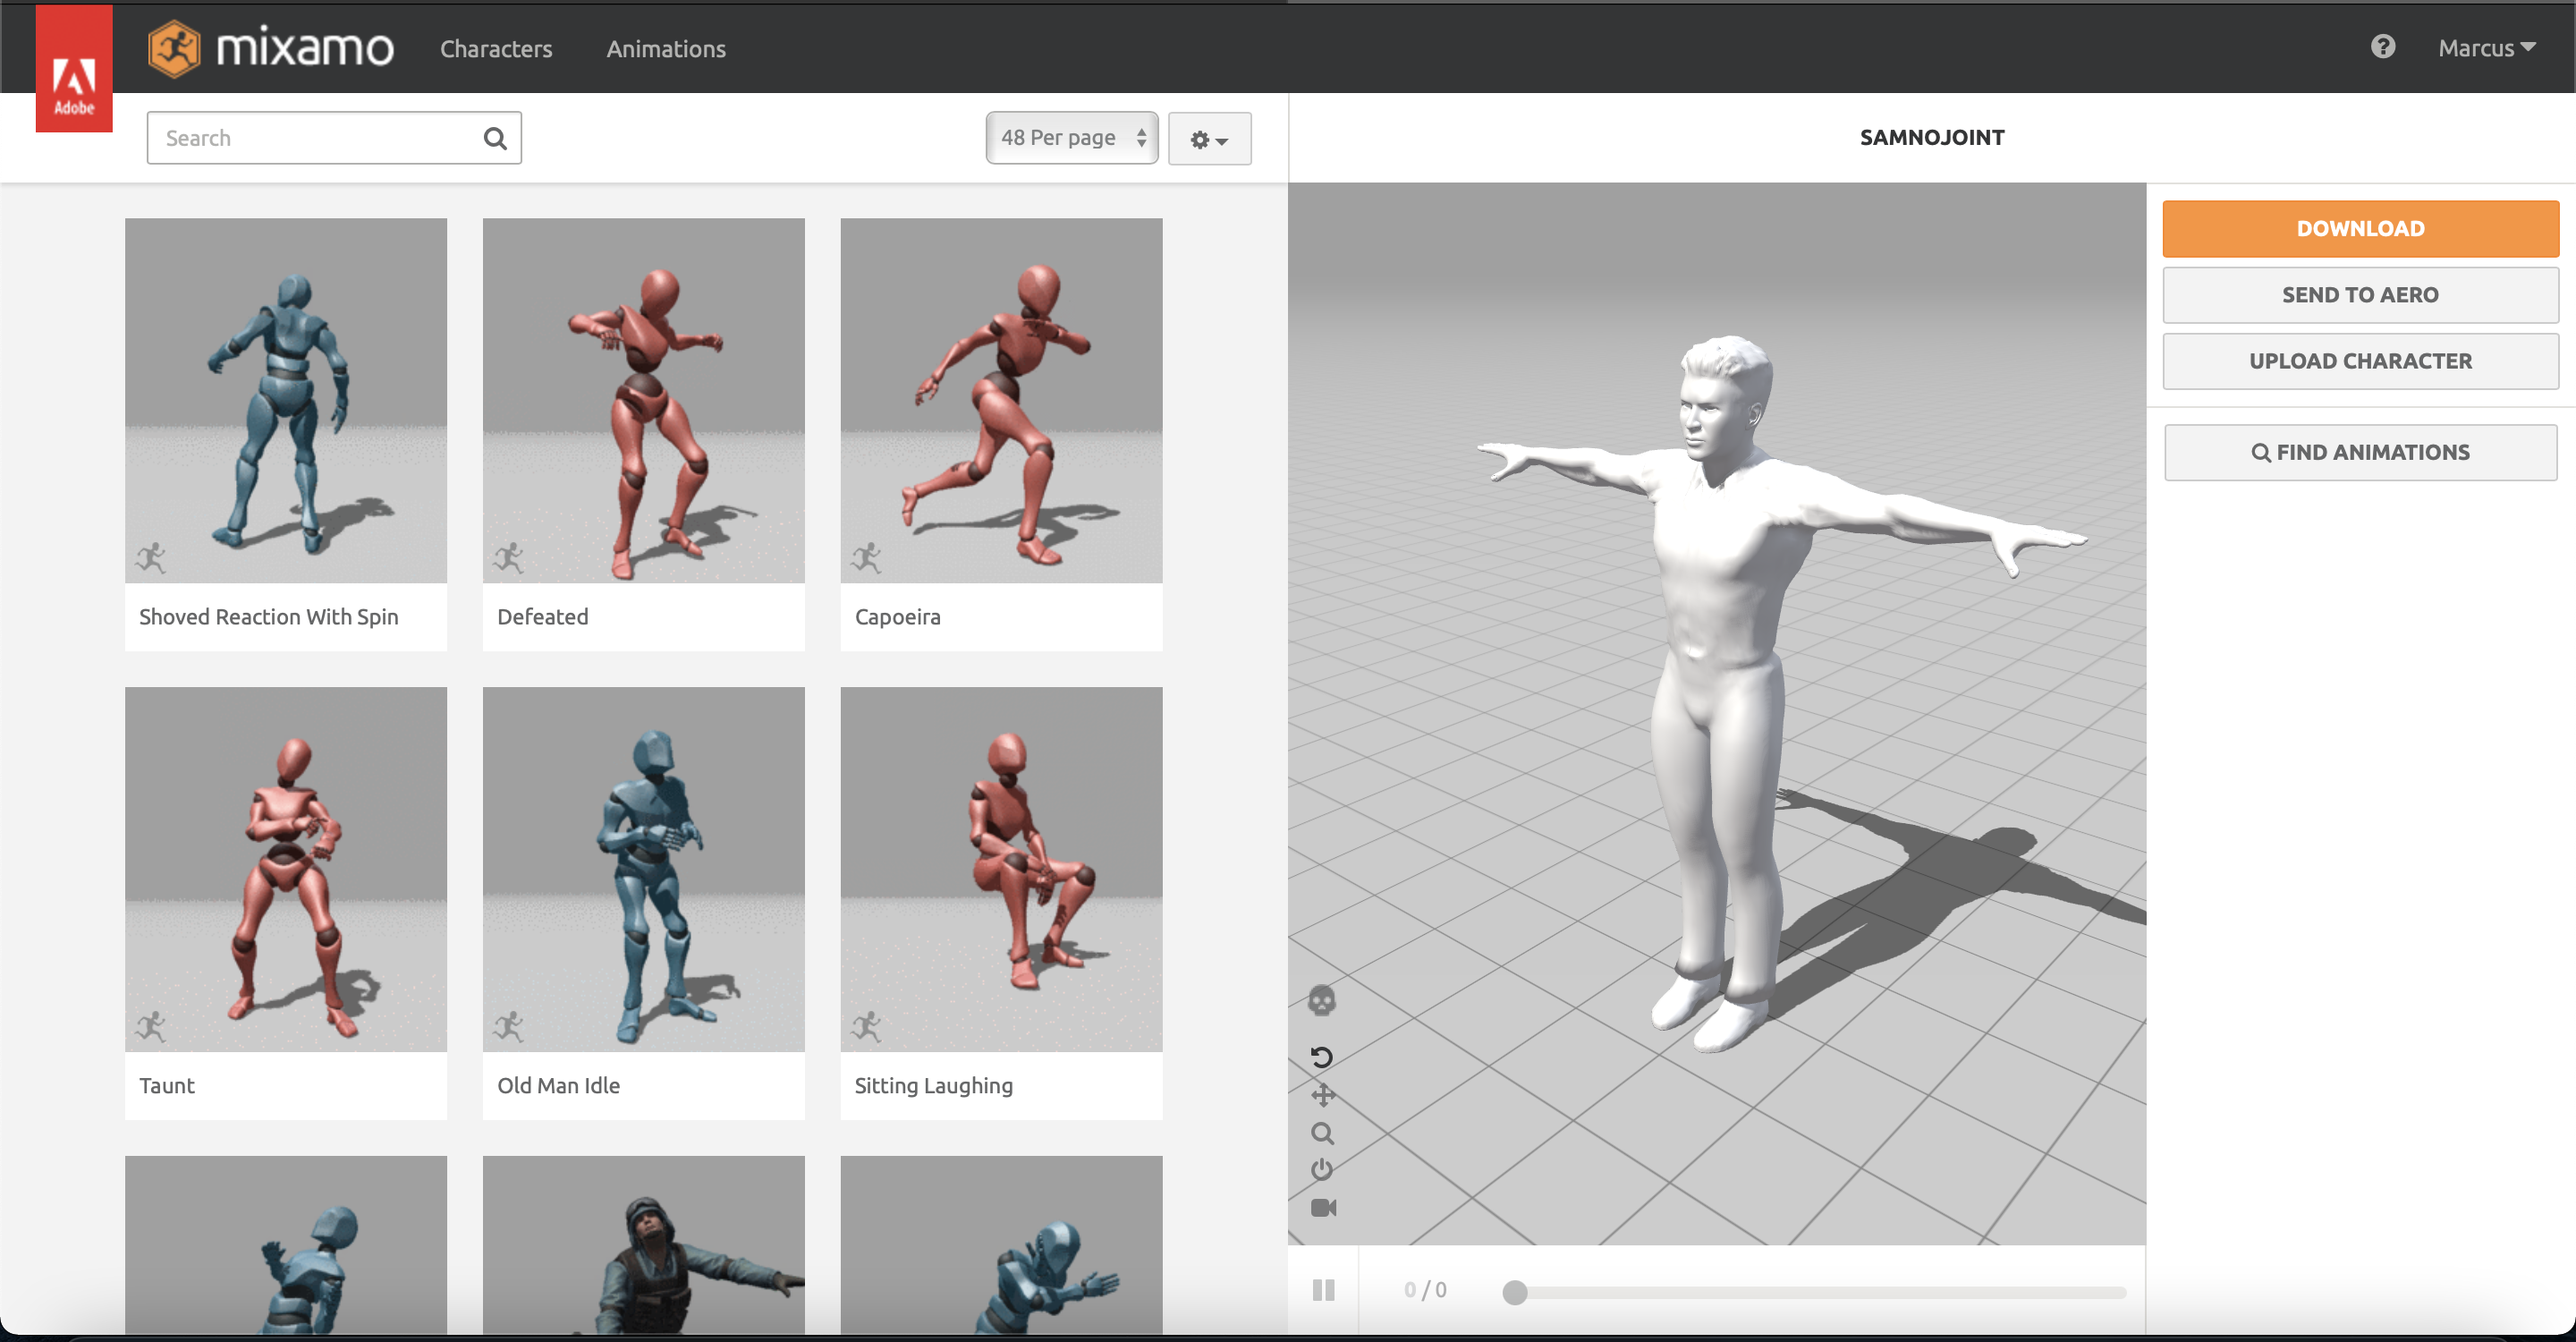Pause the animation playback
The width and height of the screenshot is (2576, 1342).
[x=1323, y=1290]
